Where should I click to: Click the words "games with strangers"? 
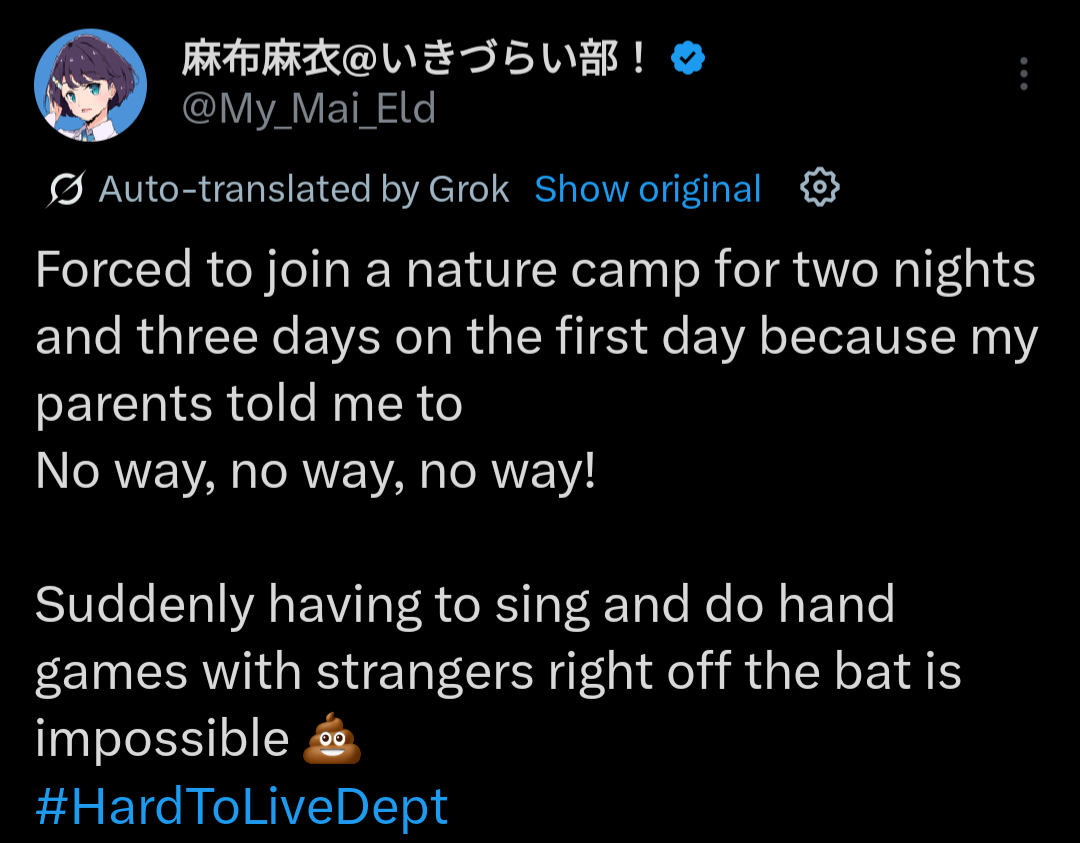pos(285,672)
